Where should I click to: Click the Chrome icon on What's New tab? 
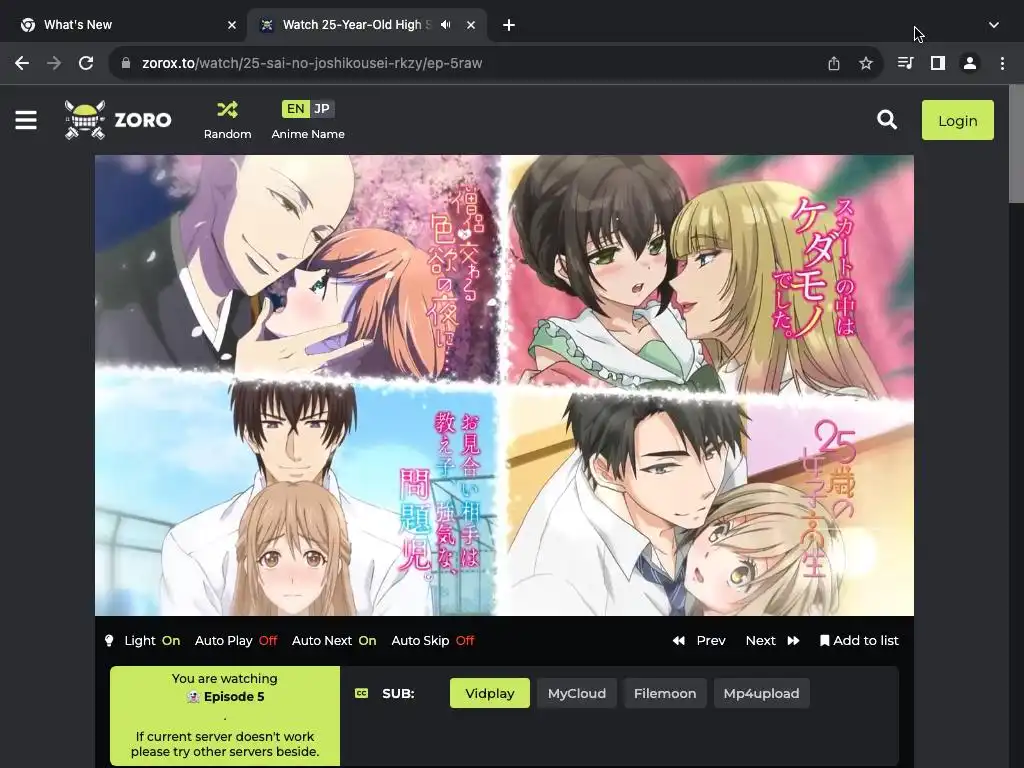tap(27, 25)
